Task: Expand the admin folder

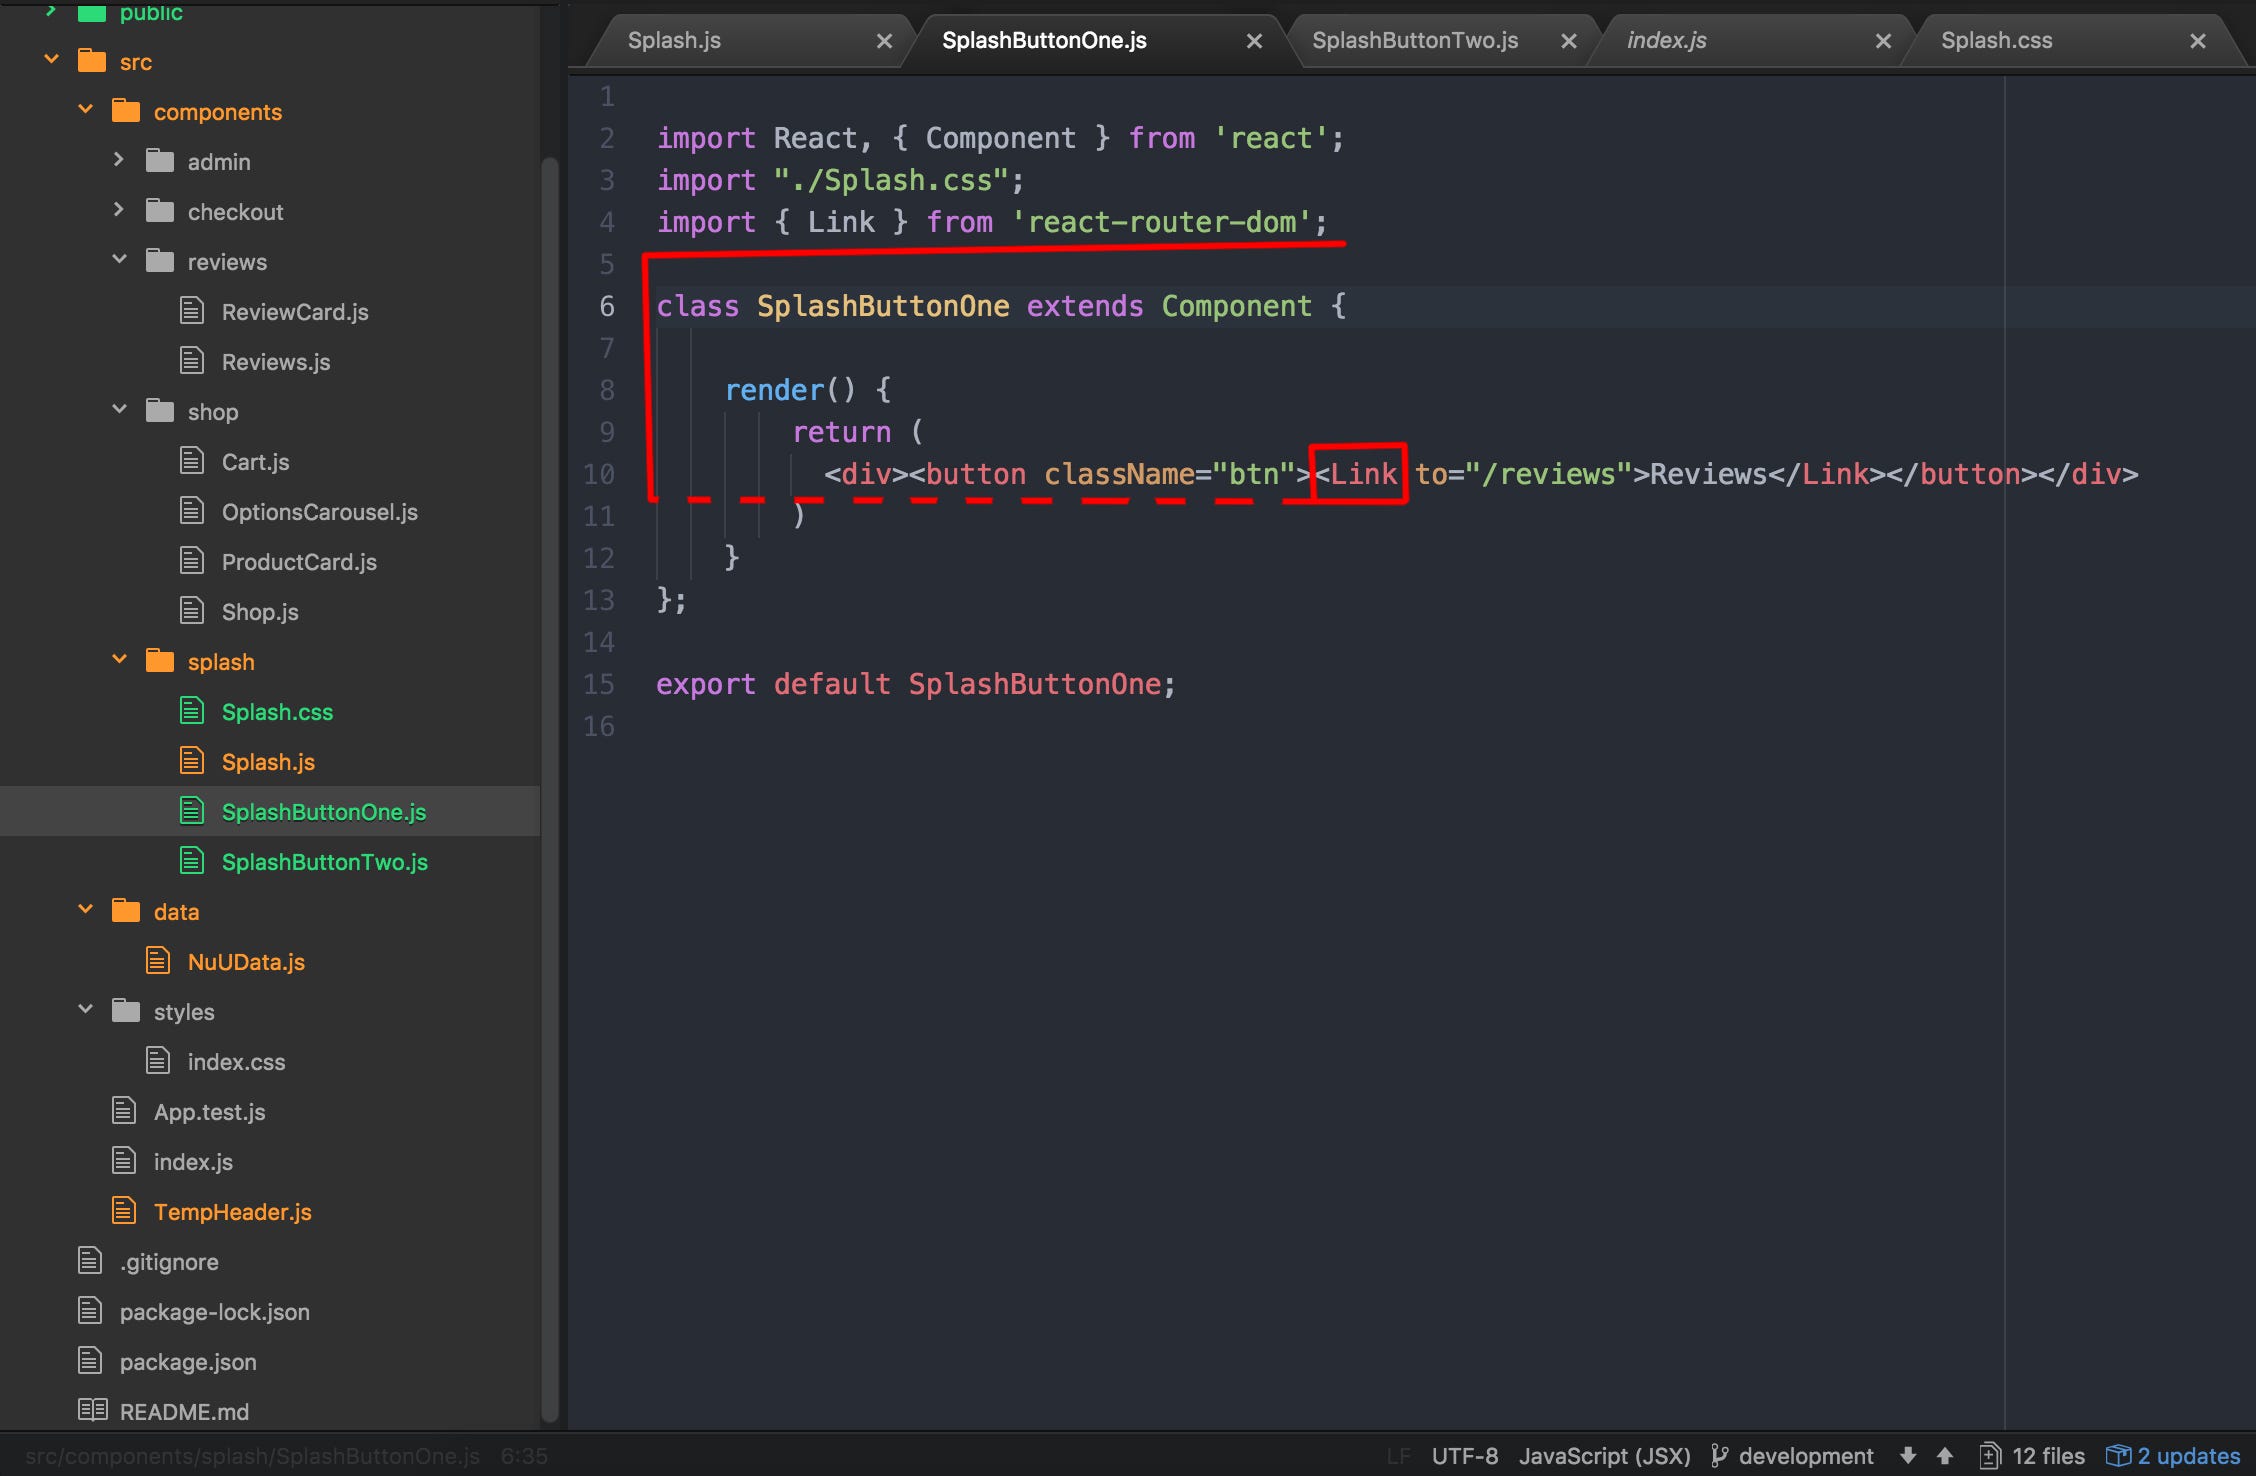Action: pyautogui.click(x=119, y=160)
